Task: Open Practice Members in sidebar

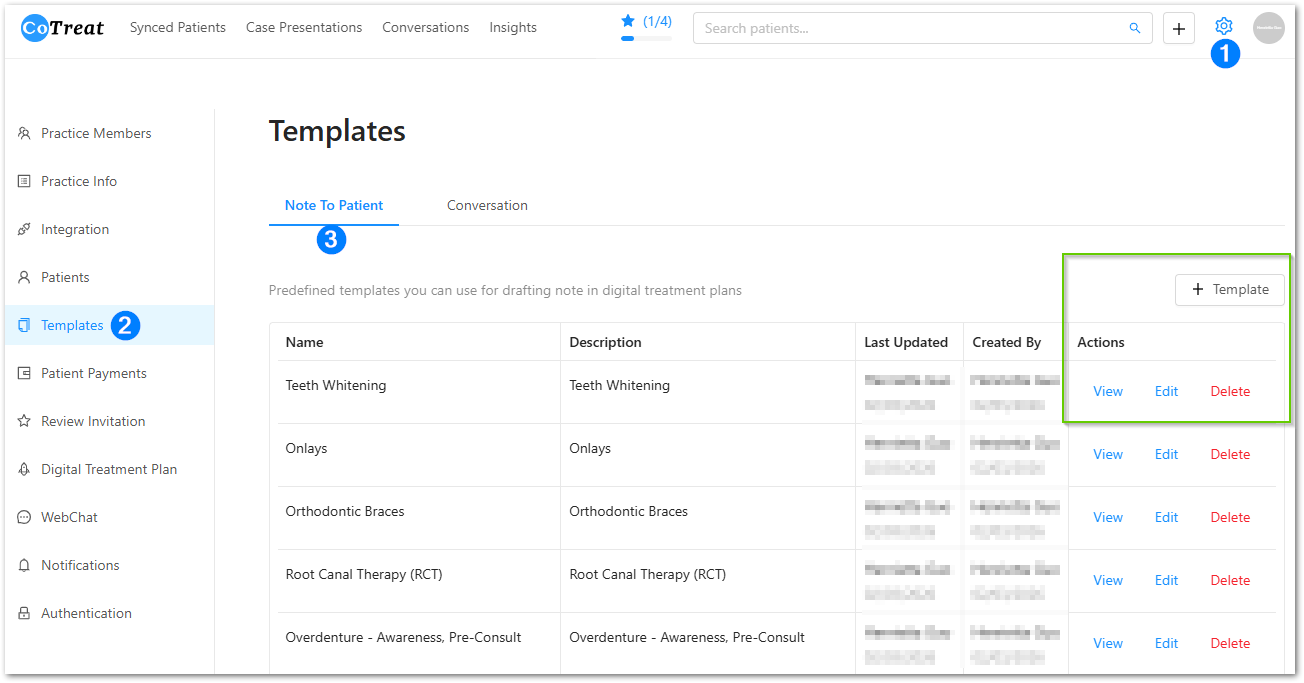Action: pyautogui.click(x=96, y=133)
